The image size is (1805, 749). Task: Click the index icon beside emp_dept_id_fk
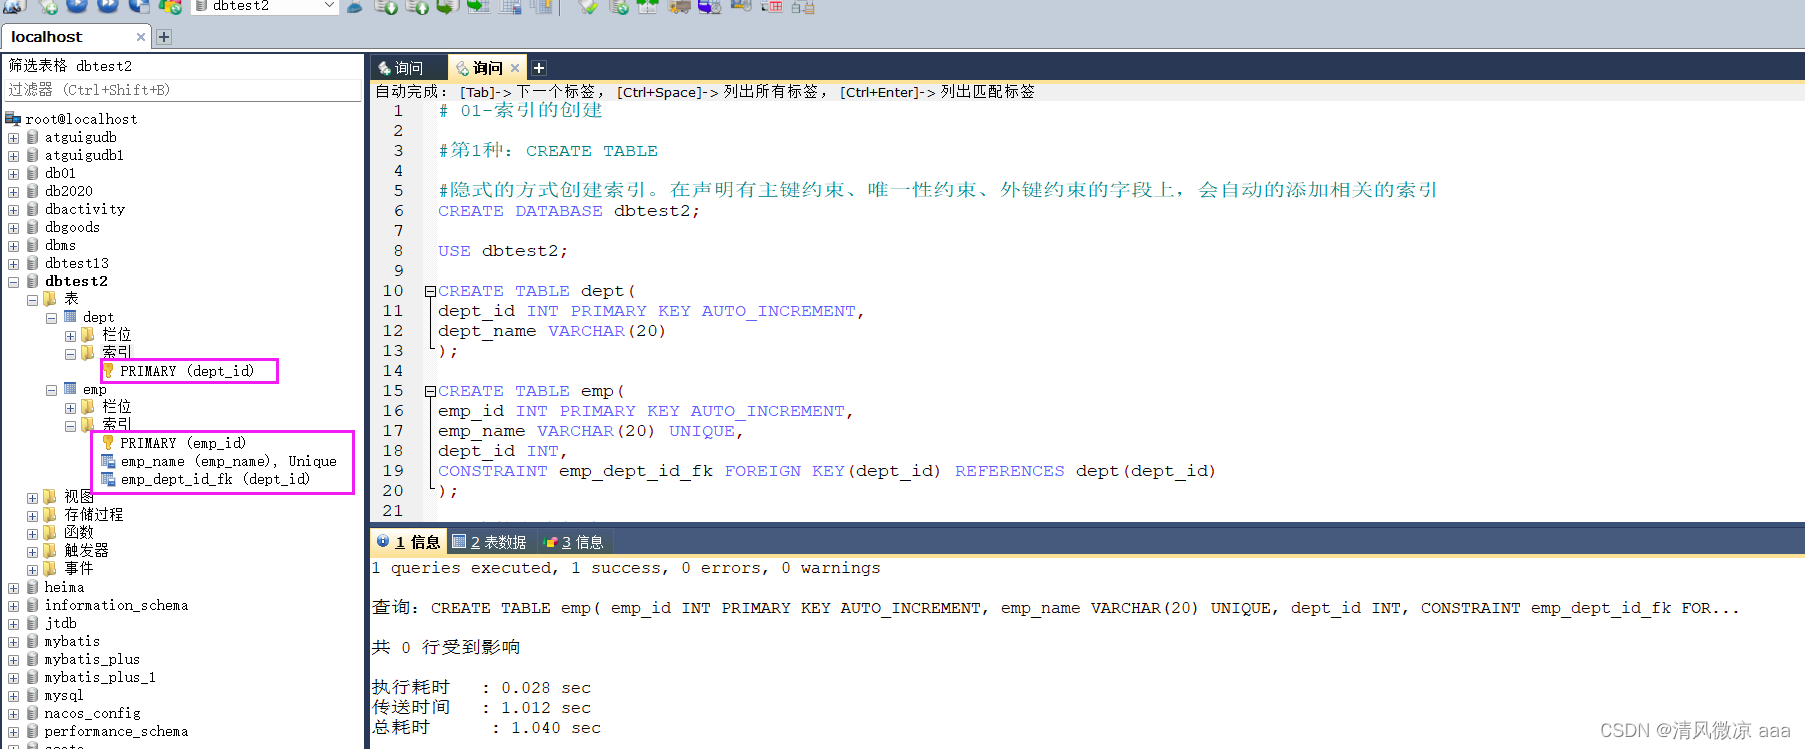pos(108,479)
